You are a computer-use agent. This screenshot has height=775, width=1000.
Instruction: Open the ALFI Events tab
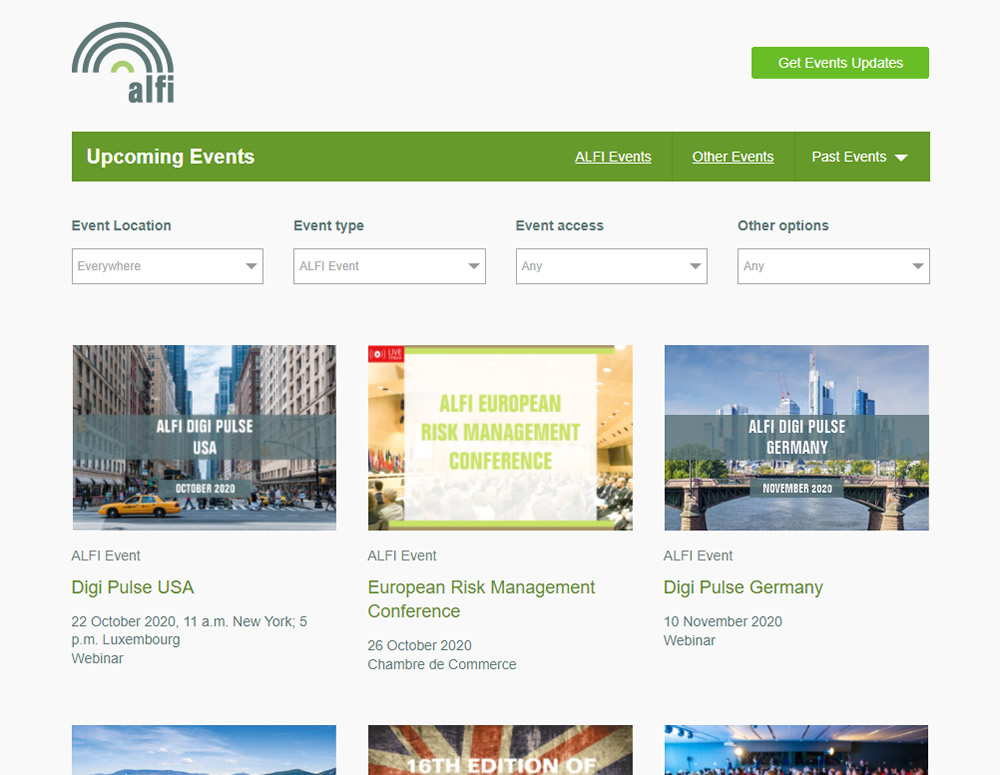coord(613,157)
